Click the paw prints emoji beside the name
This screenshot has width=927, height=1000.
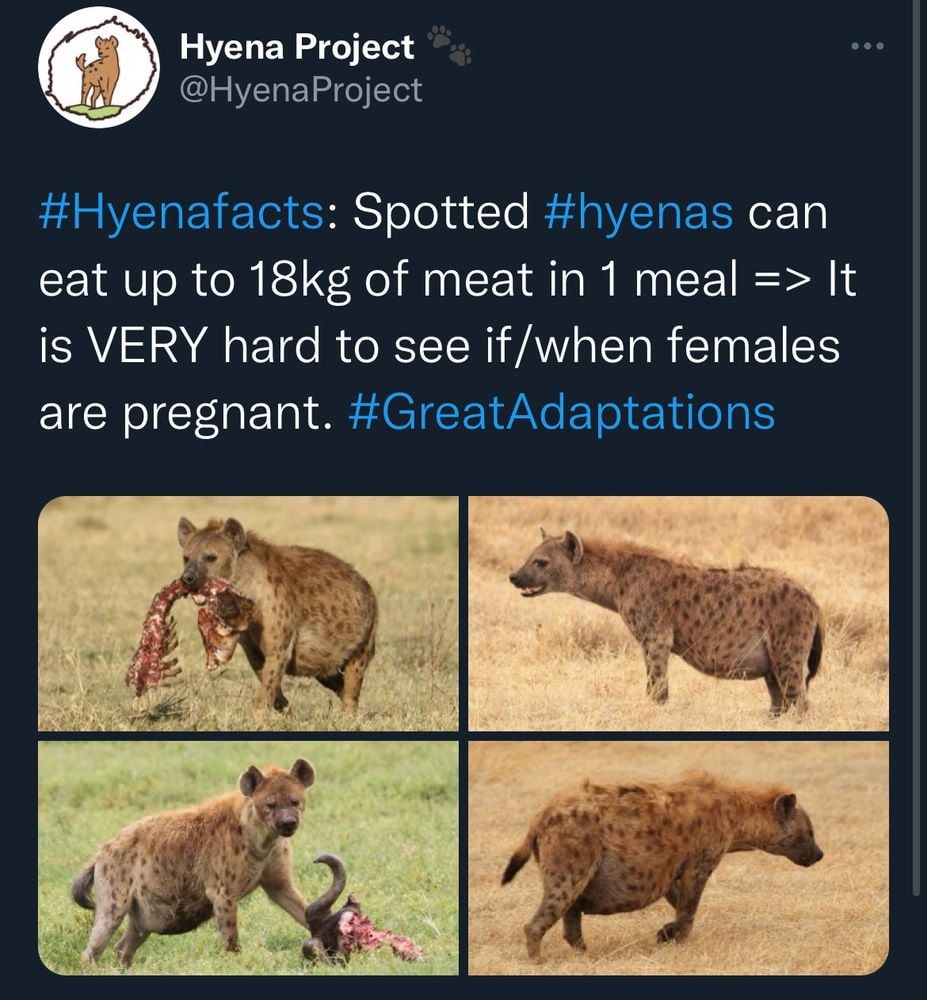449,46
